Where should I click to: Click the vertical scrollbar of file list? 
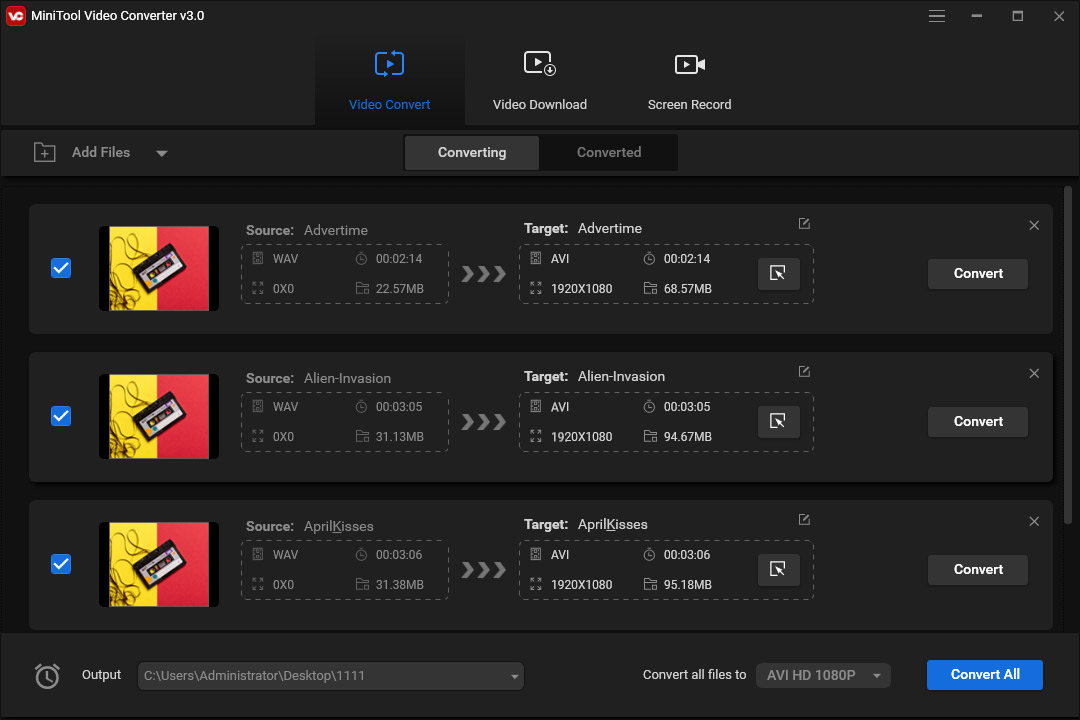click(1068, 355)
